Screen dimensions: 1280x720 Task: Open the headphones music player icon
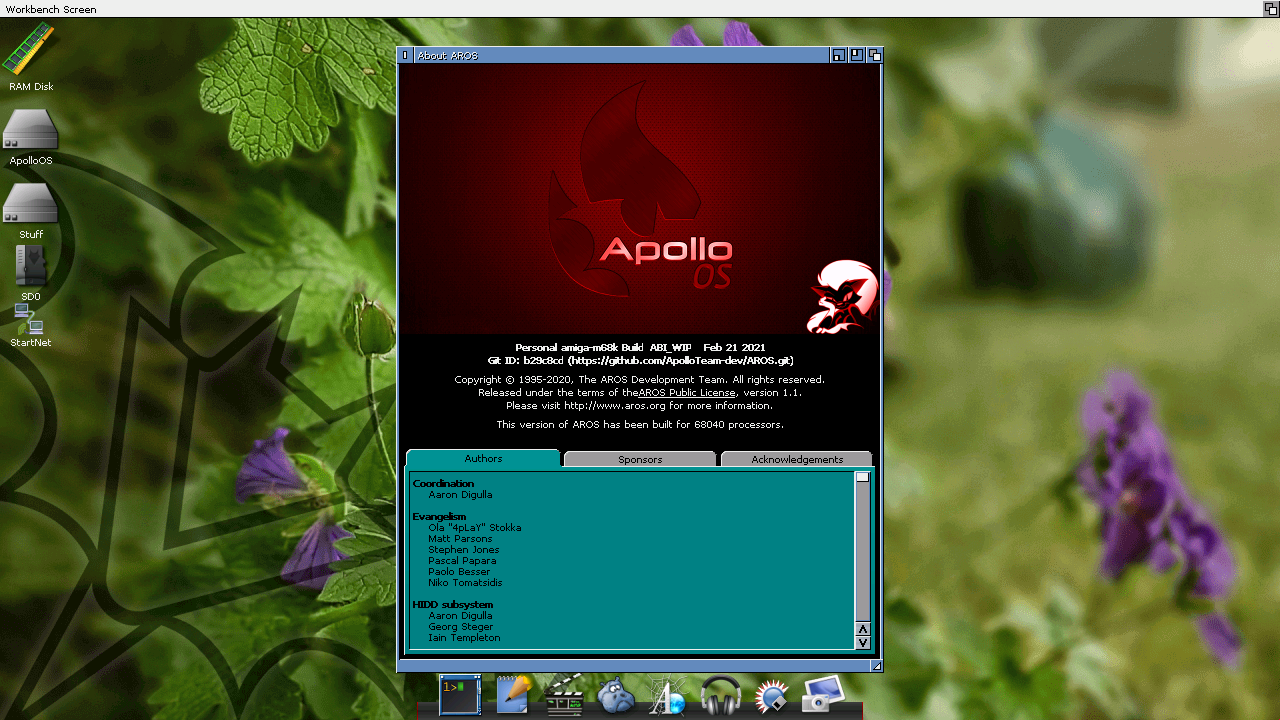point(720,695)
